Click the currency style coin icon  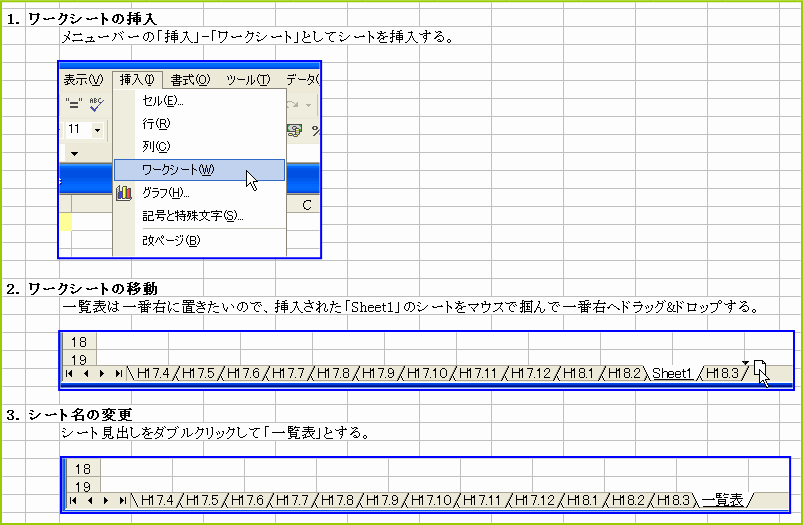[x=295, y=130]
